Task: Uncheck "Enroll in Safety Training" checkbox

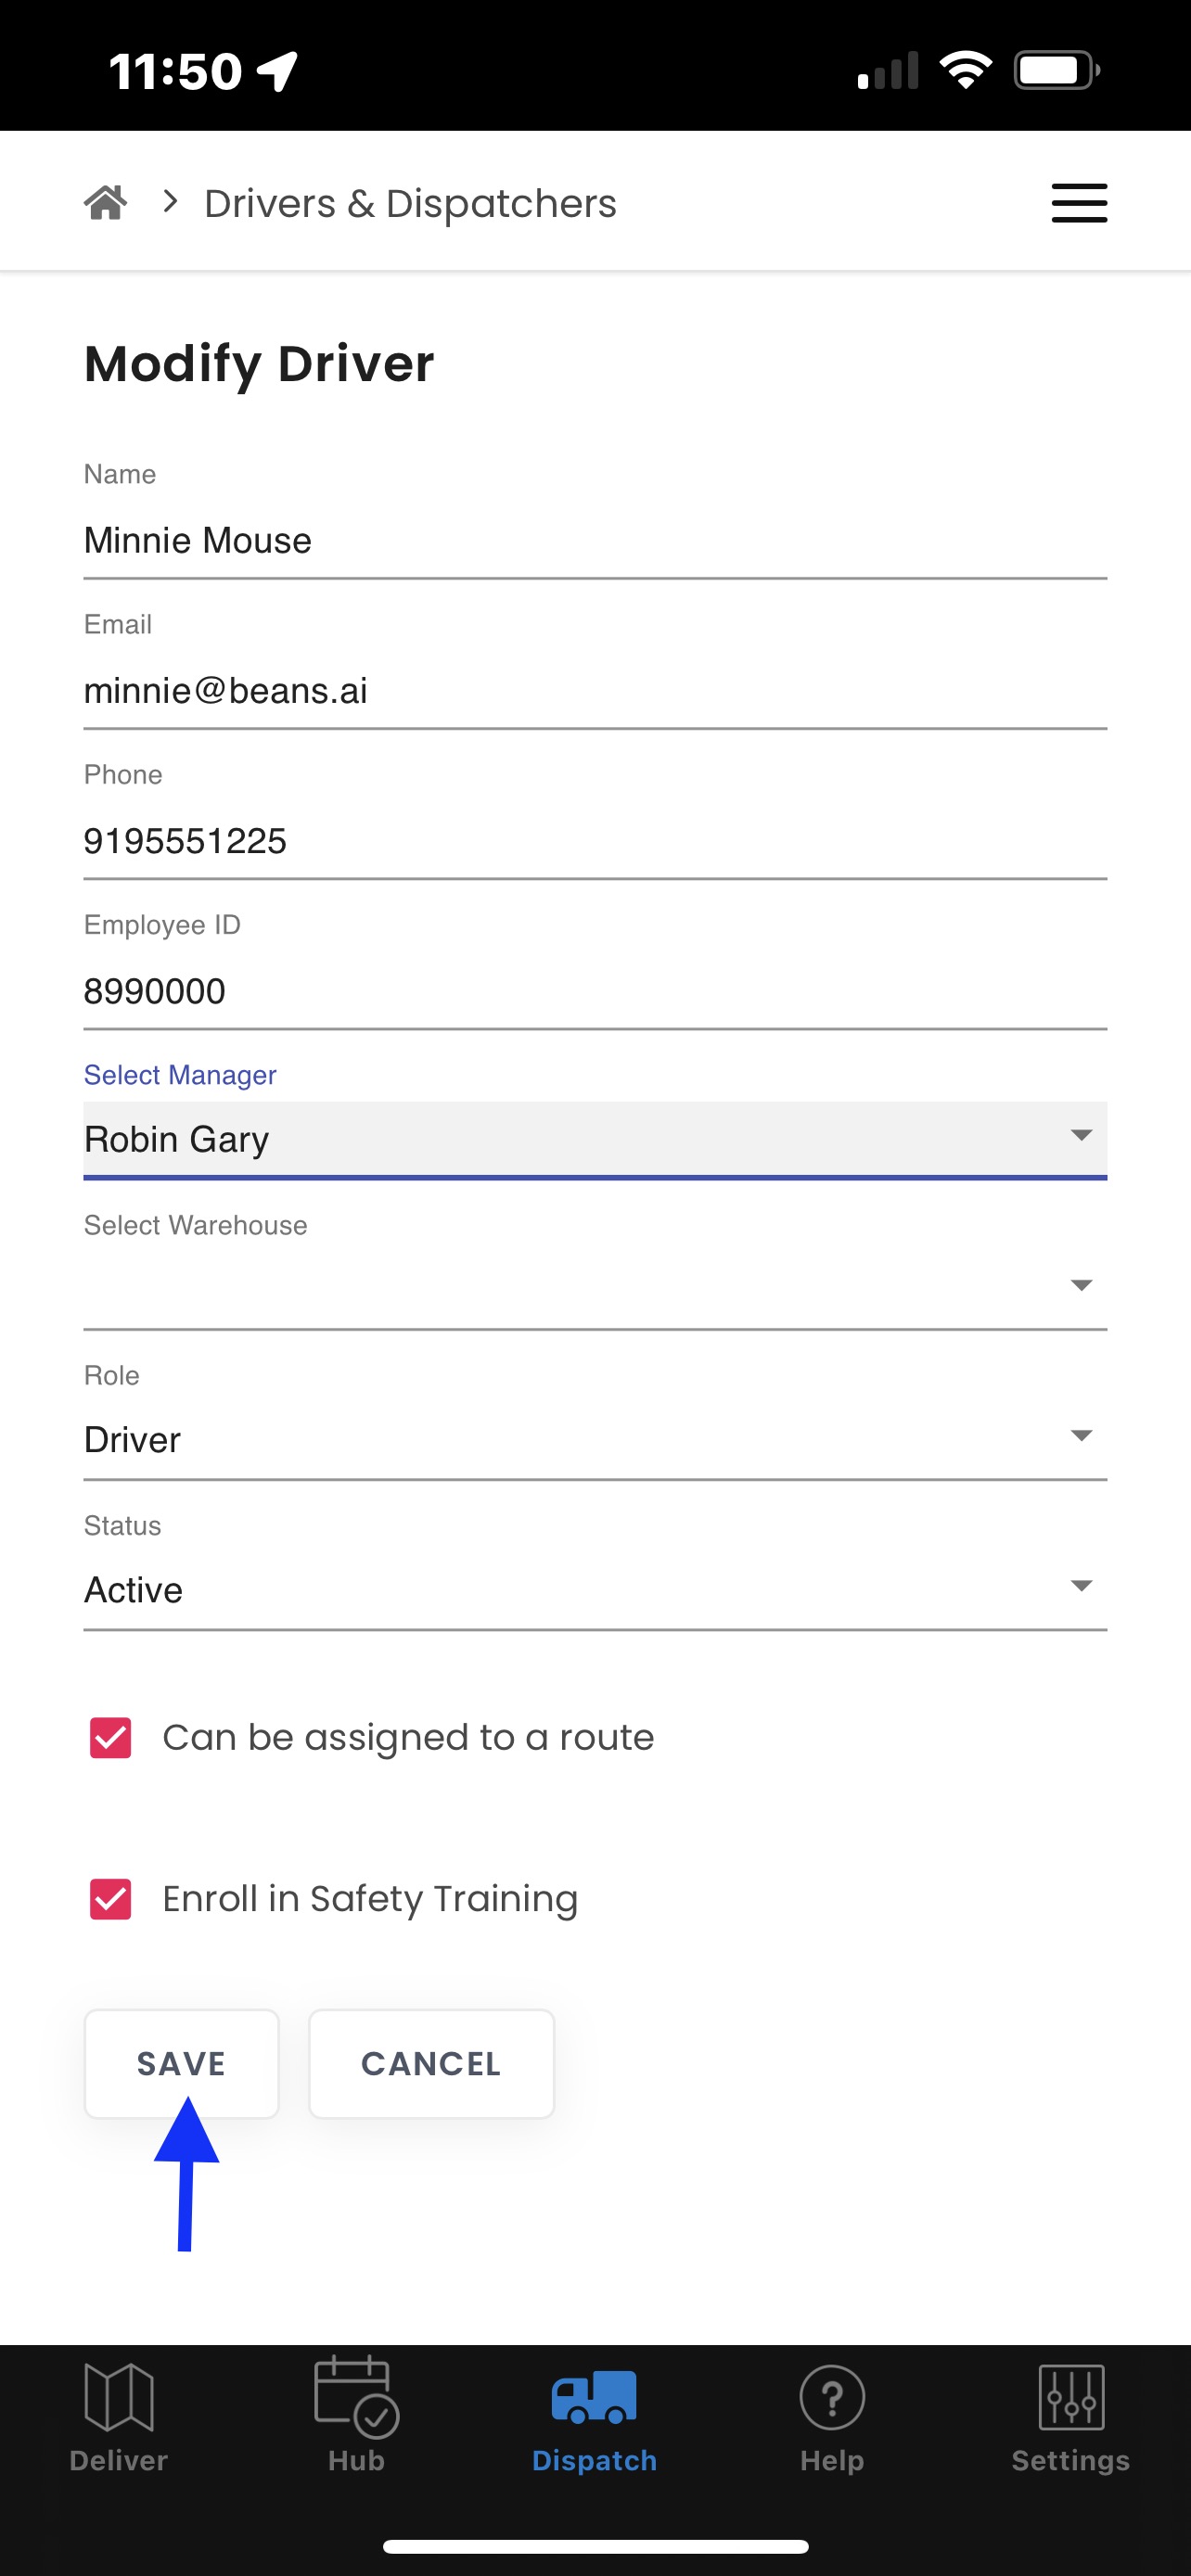Action: pyautogui.click(x=111, y=1899)
